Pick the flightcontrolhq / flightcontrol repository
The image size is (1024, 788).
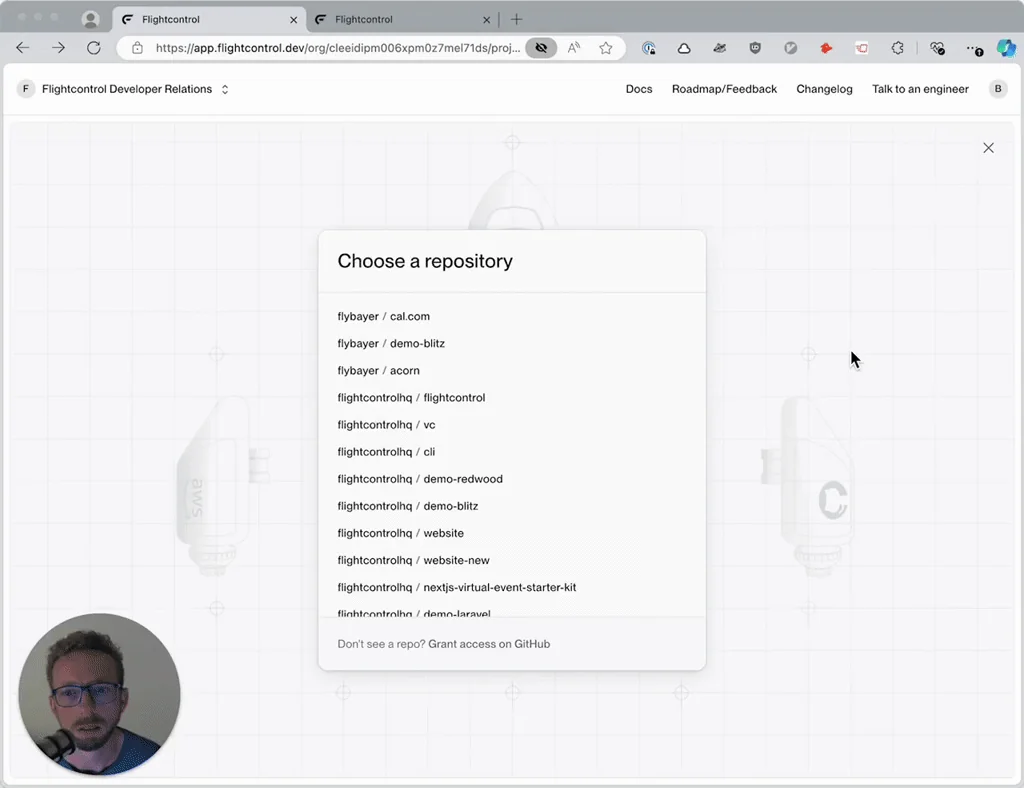coord(411,398)
